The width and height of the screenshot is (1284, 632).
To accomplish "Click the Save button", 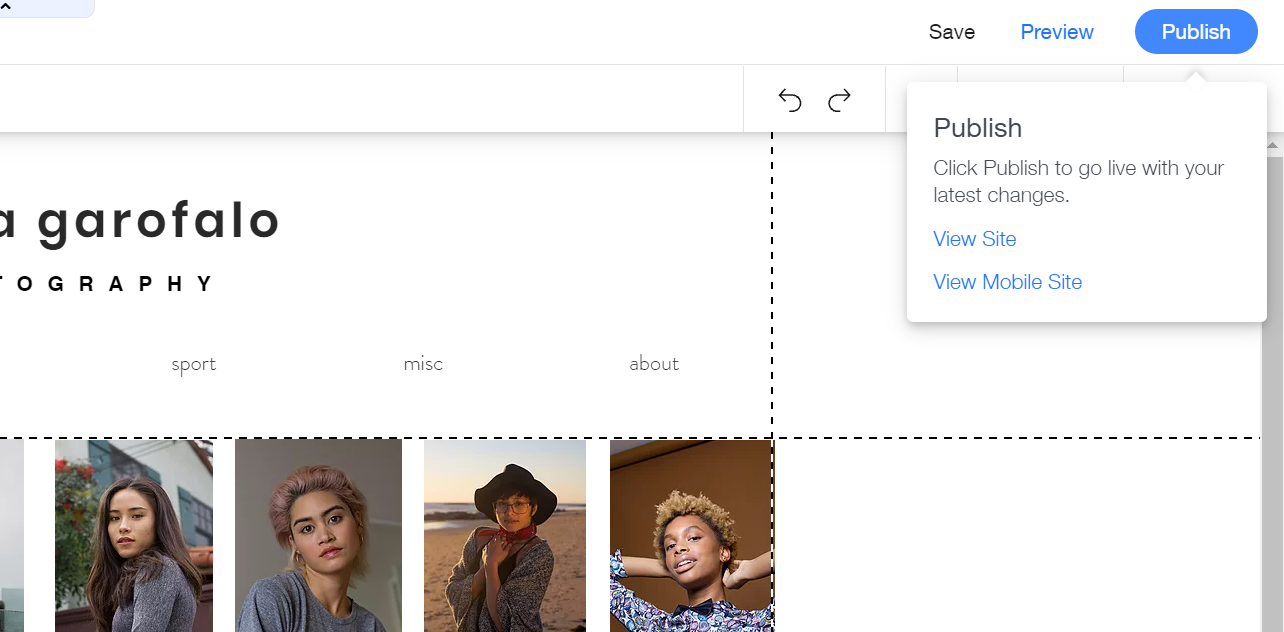I will click(951, 32).
